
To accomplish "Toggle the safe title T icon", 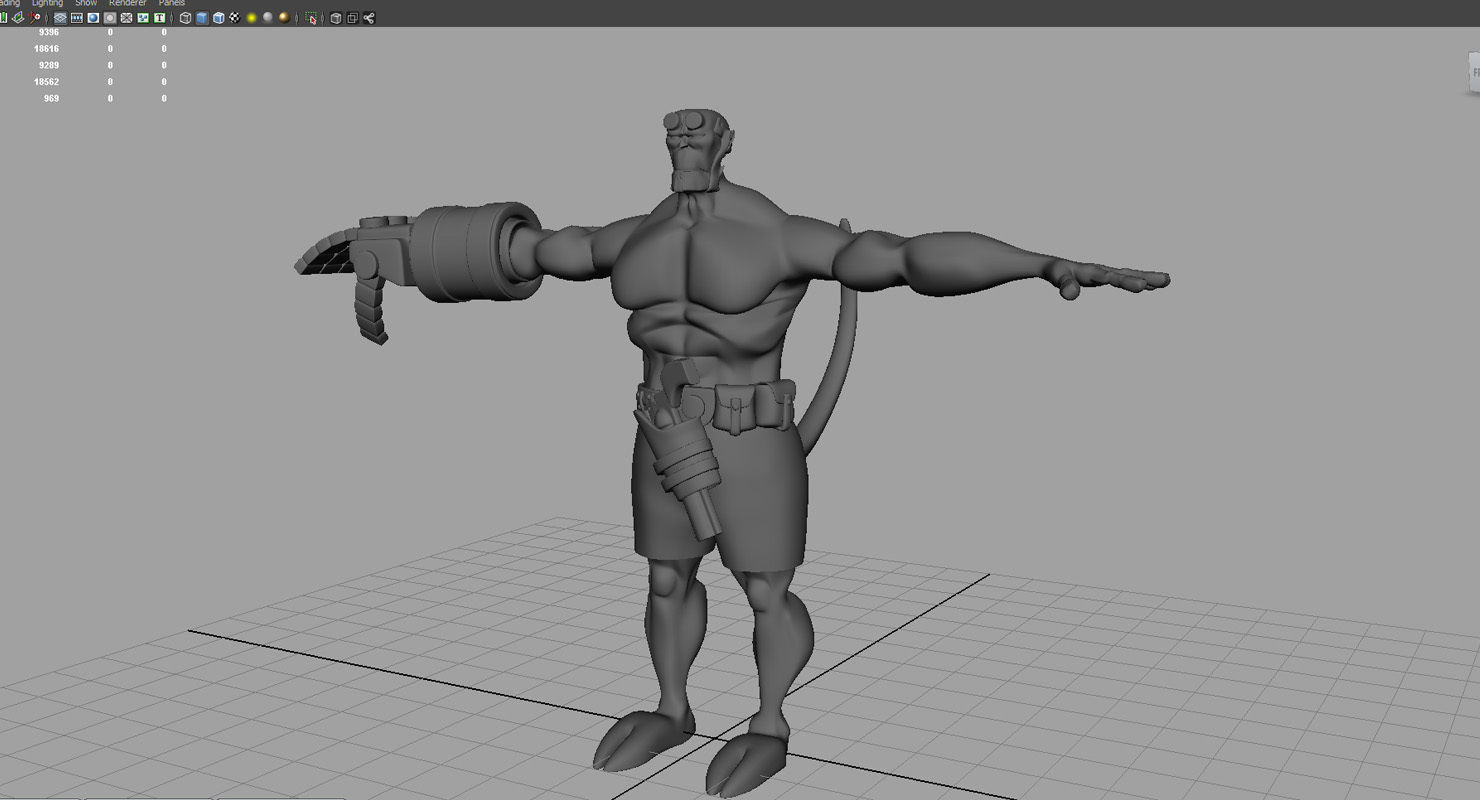I will coord(159,18).
